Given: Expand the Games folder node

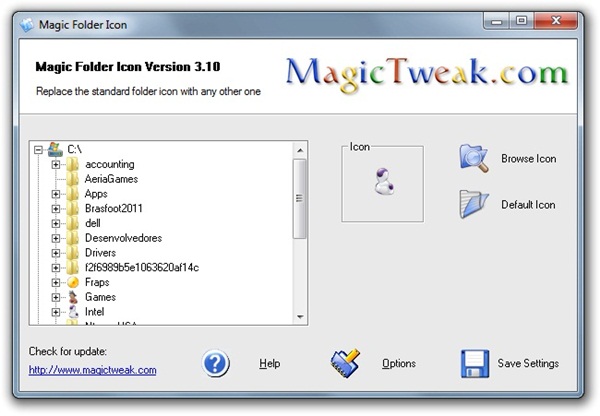Looking at the screenshot, I should [56, 297].
